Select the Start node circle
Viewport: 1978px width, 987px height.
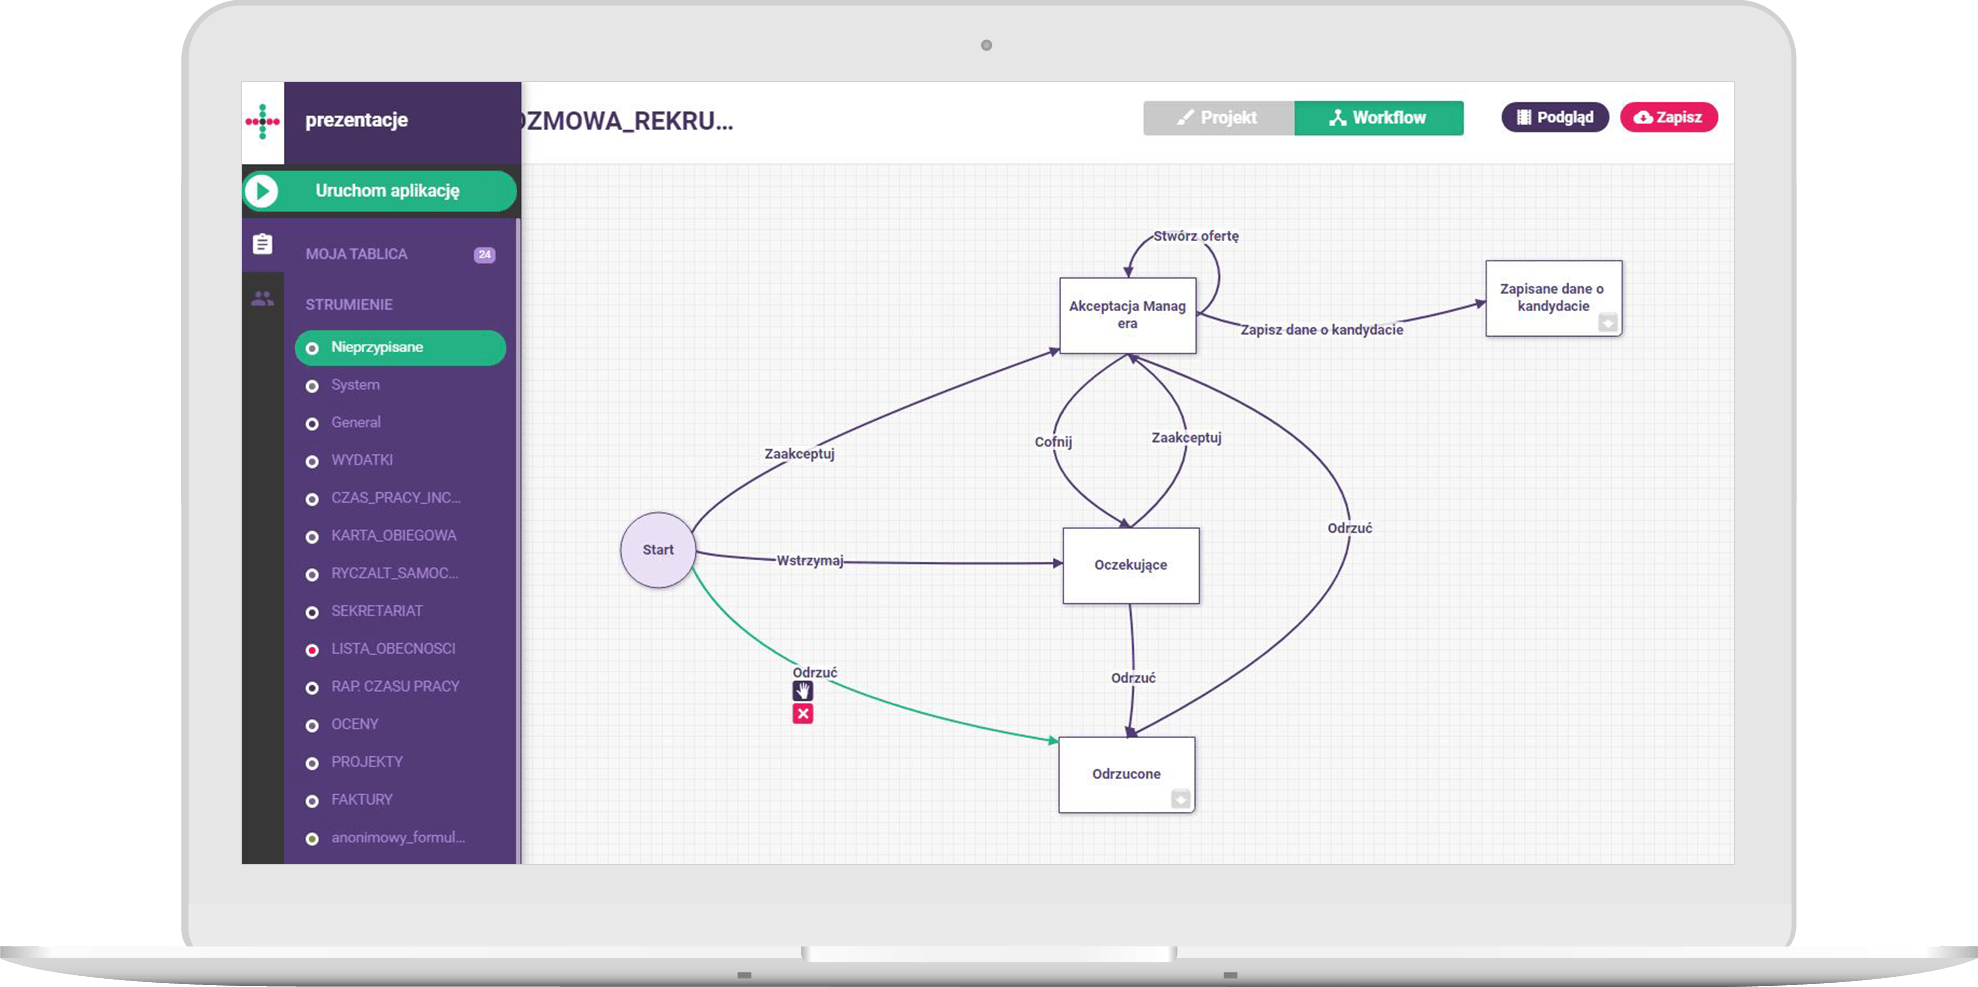point(658,550)
